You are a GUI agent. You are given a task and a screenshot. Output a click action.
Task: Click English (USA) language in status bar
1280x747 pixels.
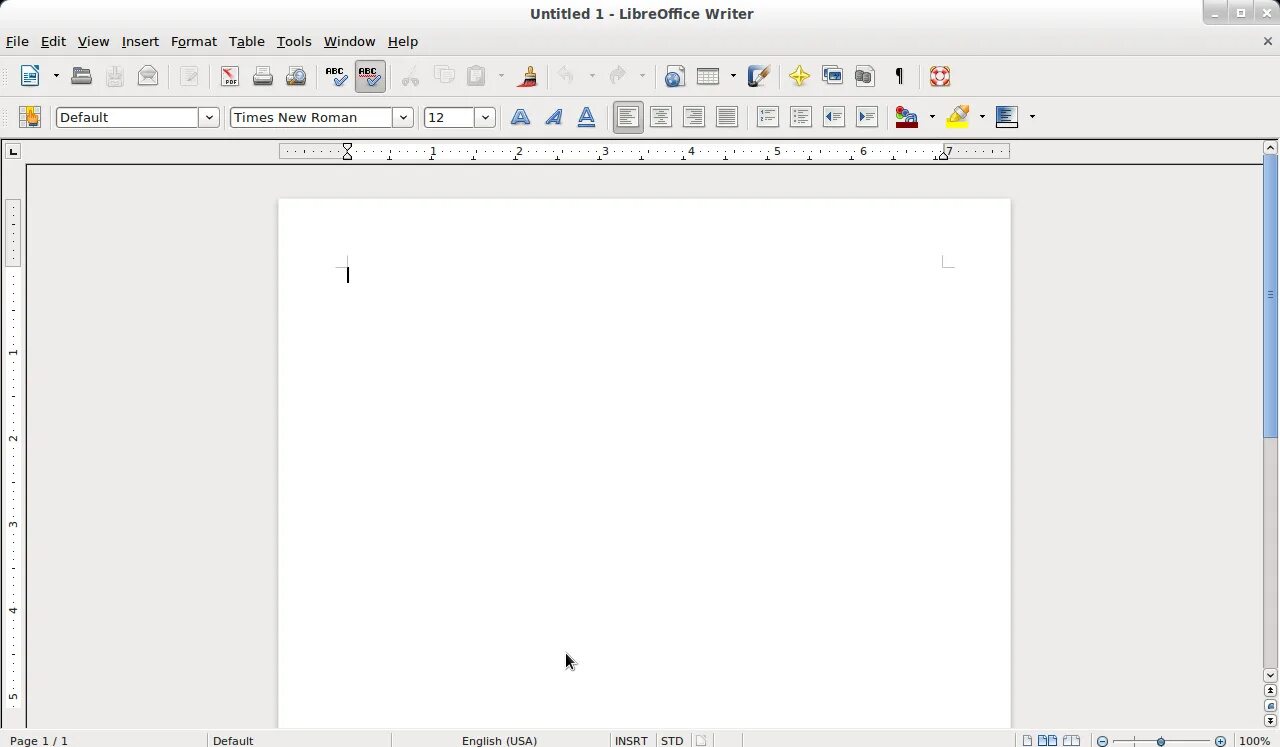pyautogui.click(x=500, y=740)
